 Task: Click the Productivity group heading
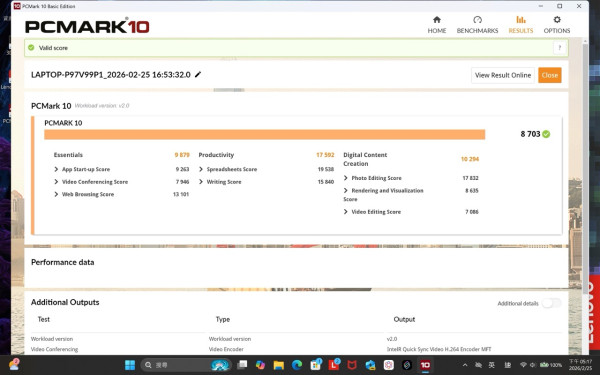[216, 155]
